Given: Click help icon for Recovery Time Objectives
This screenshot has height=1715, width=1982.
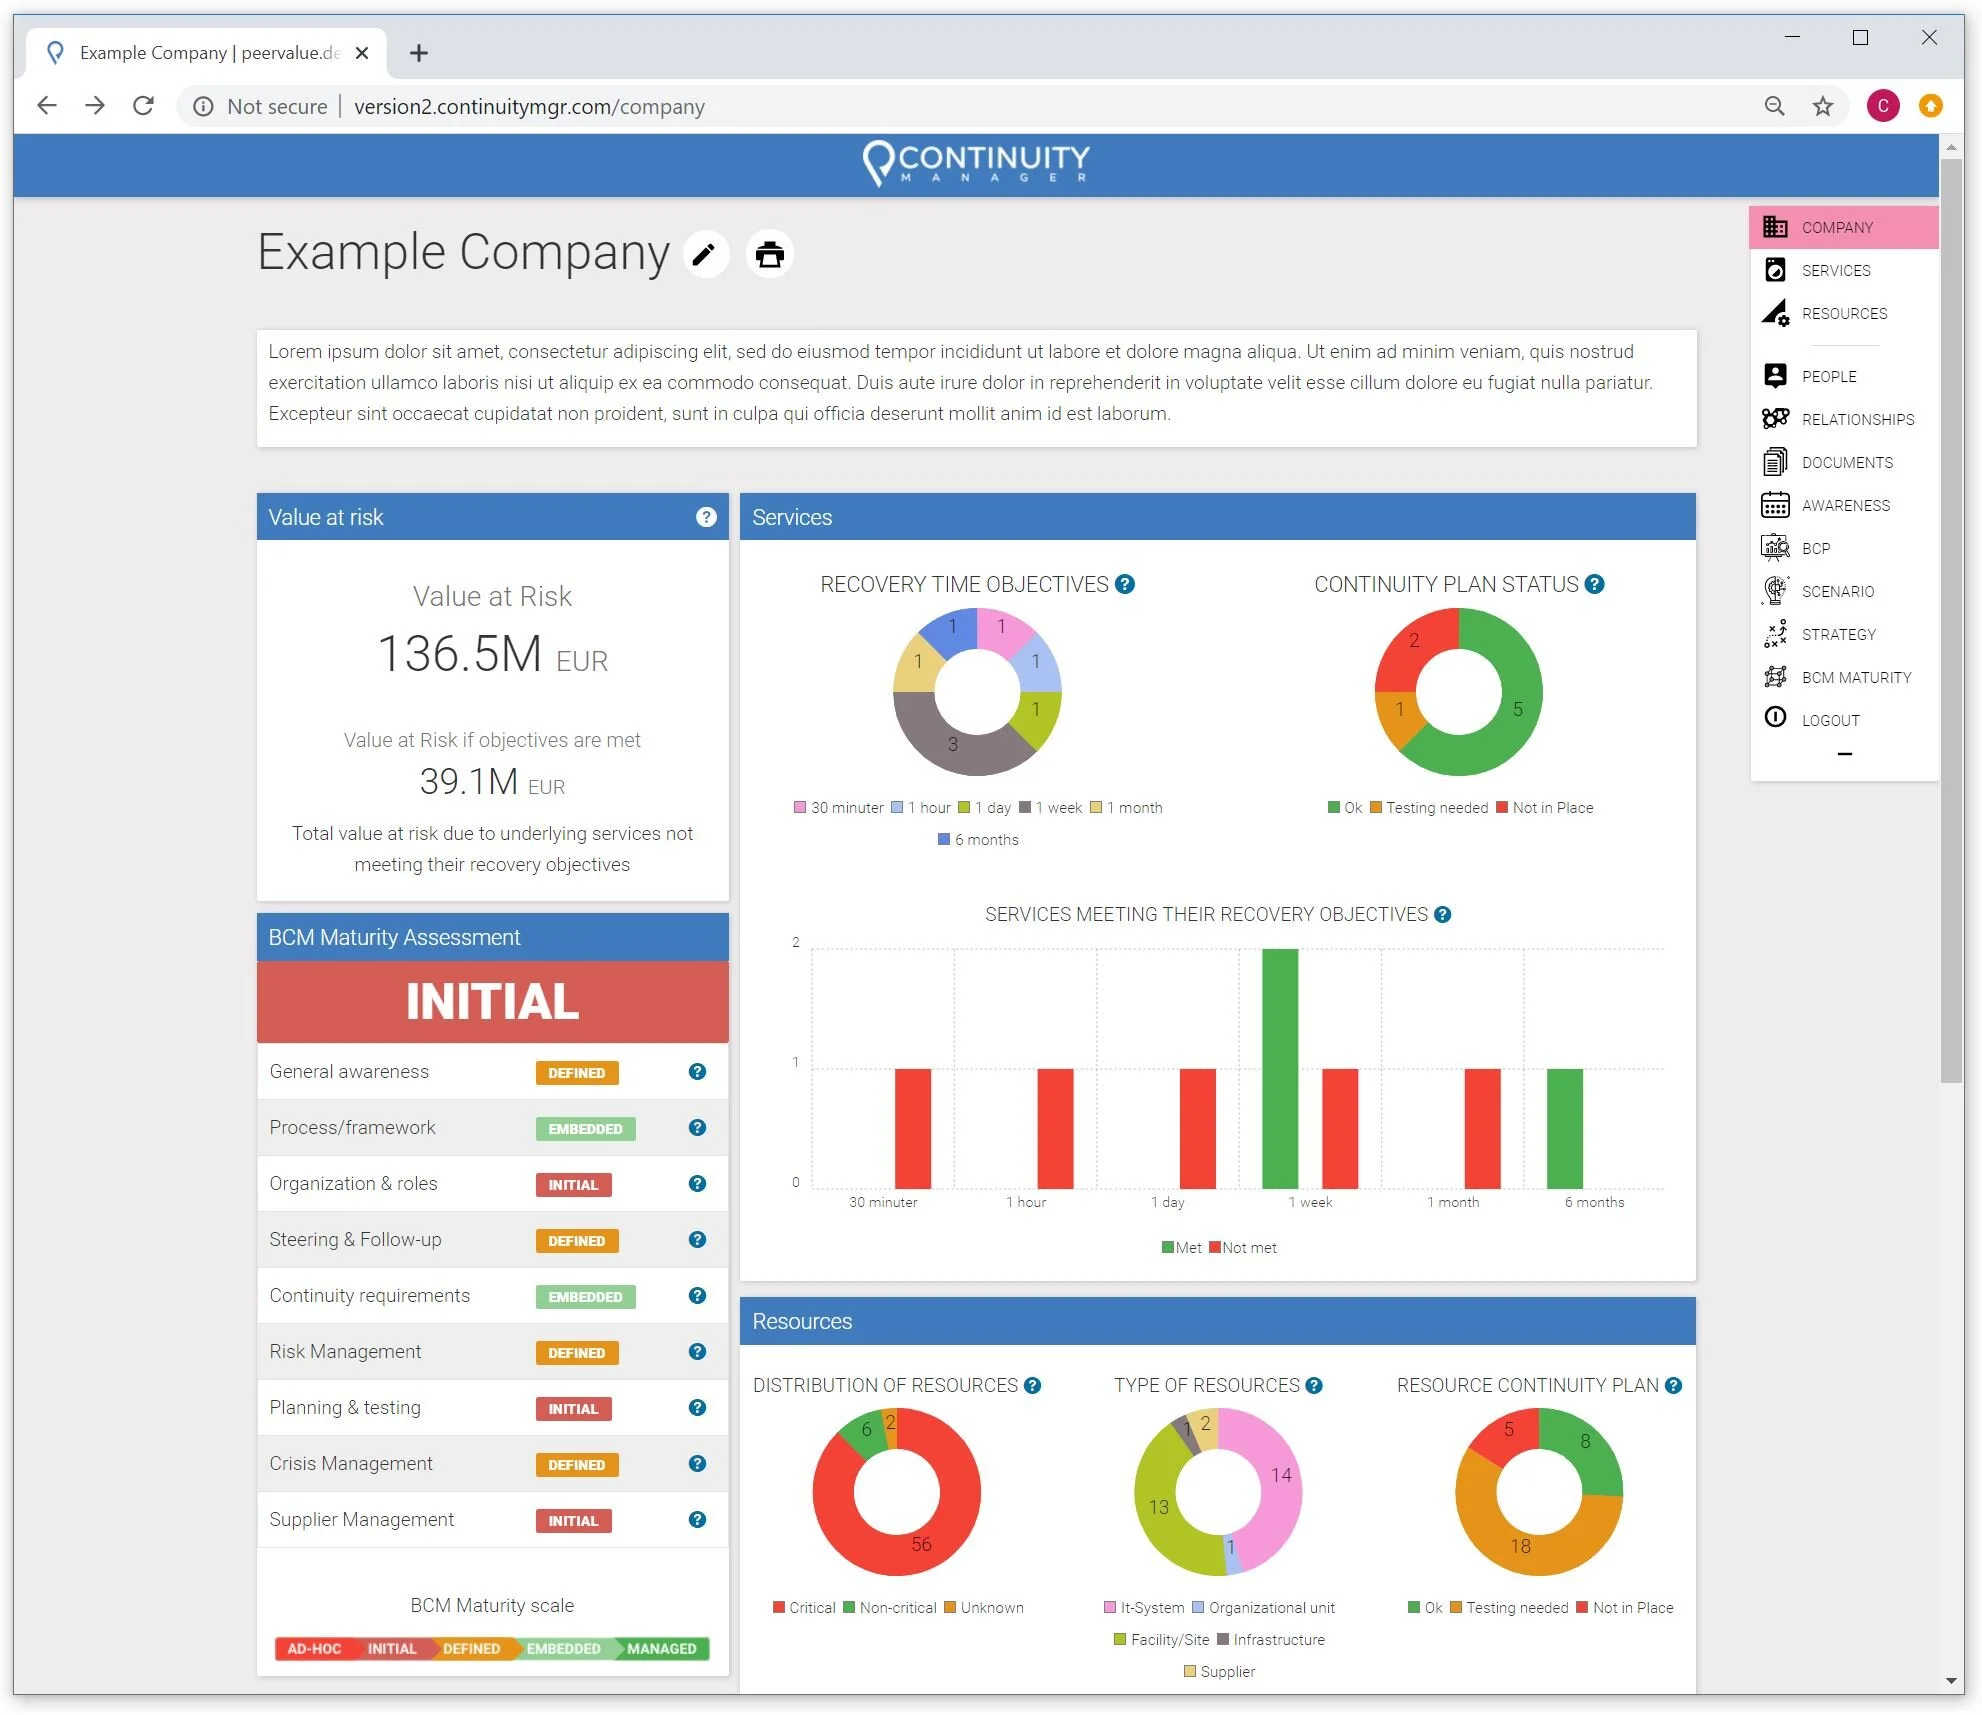Looking at the screenshot, I should (x=1125, y=584).
